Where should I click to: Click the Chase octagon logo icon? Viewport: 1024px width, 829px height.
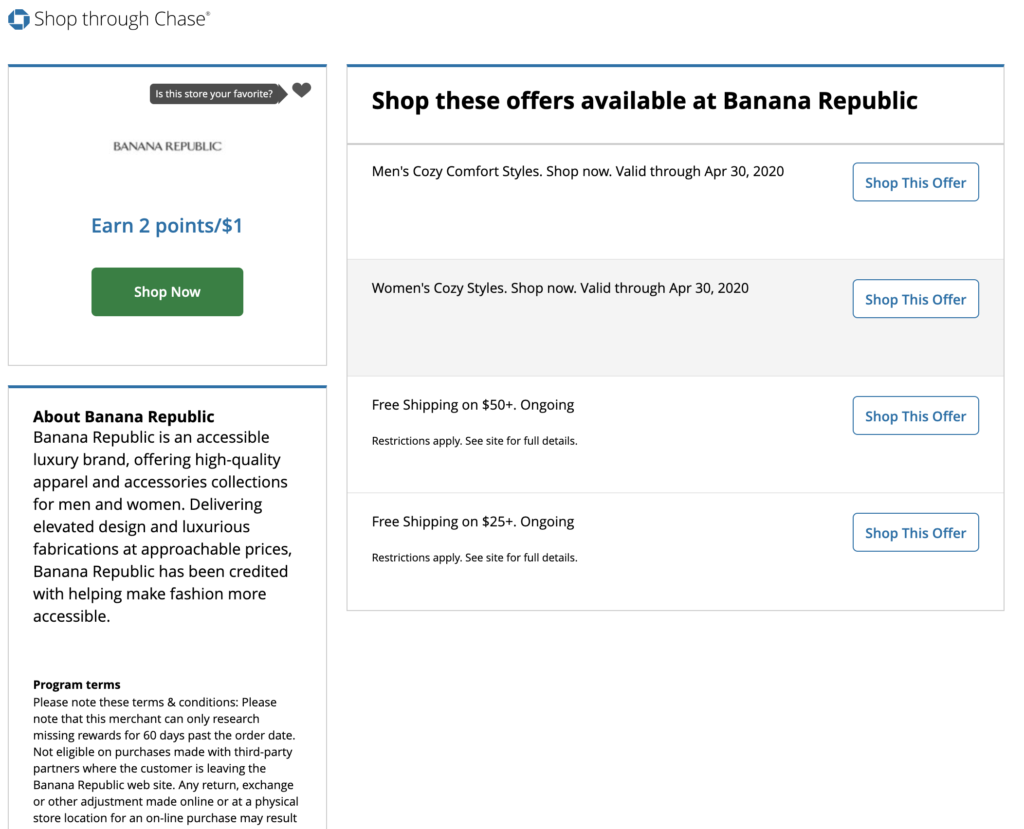(x=18, y=19)
